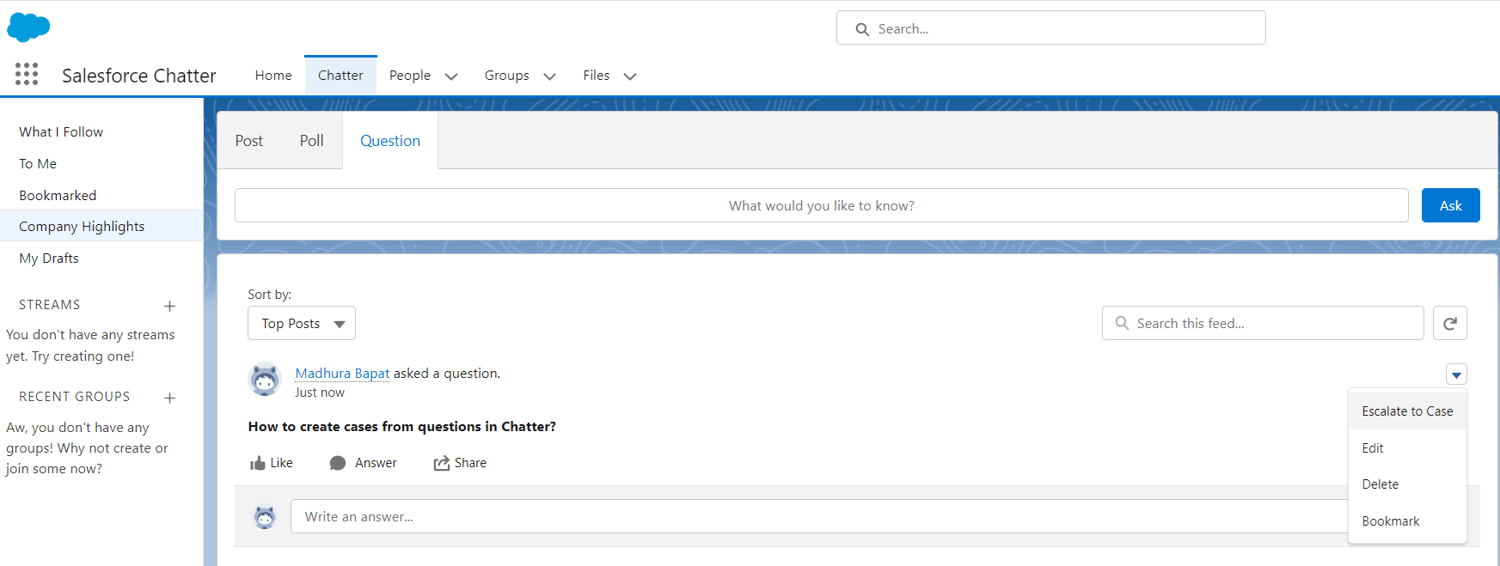Click the Share icon on the question
Screen dimensions: 1500x566
coord(441,463)
